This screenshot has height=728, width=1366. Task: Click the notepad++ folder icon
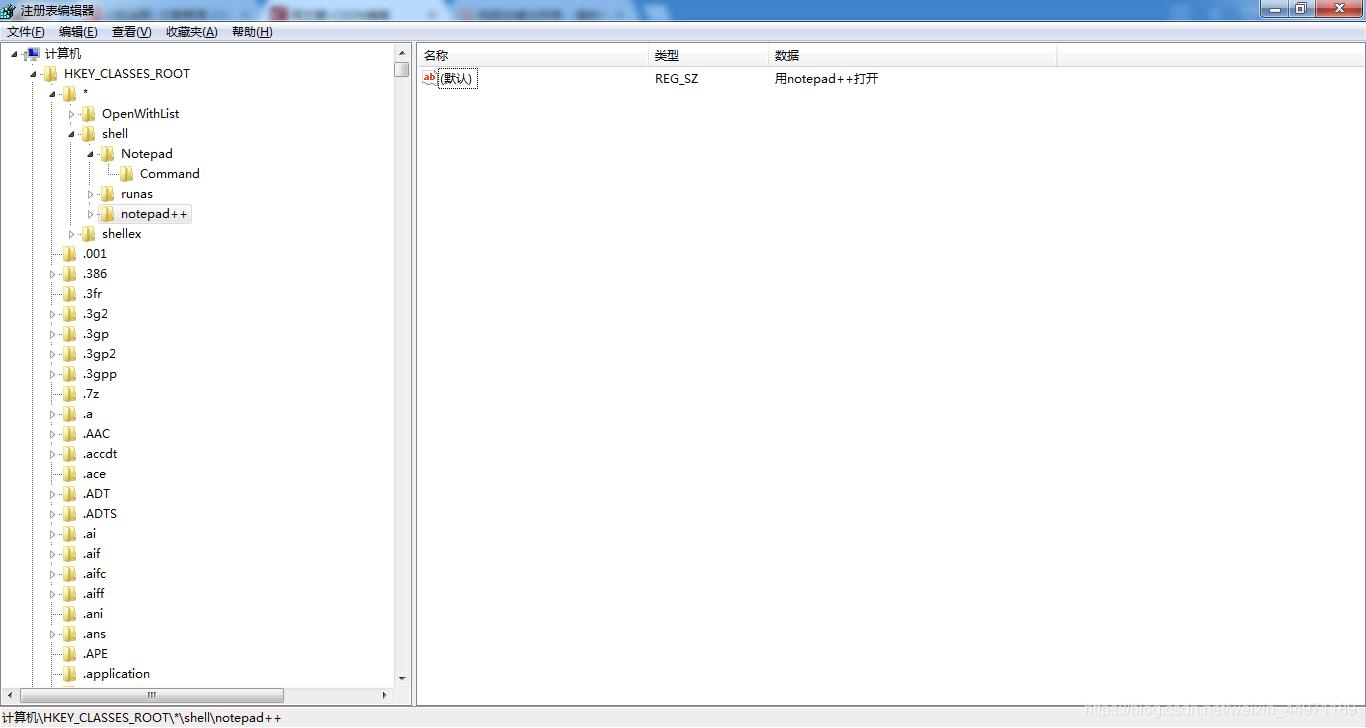pyautogui.click(x=106, y=213)
